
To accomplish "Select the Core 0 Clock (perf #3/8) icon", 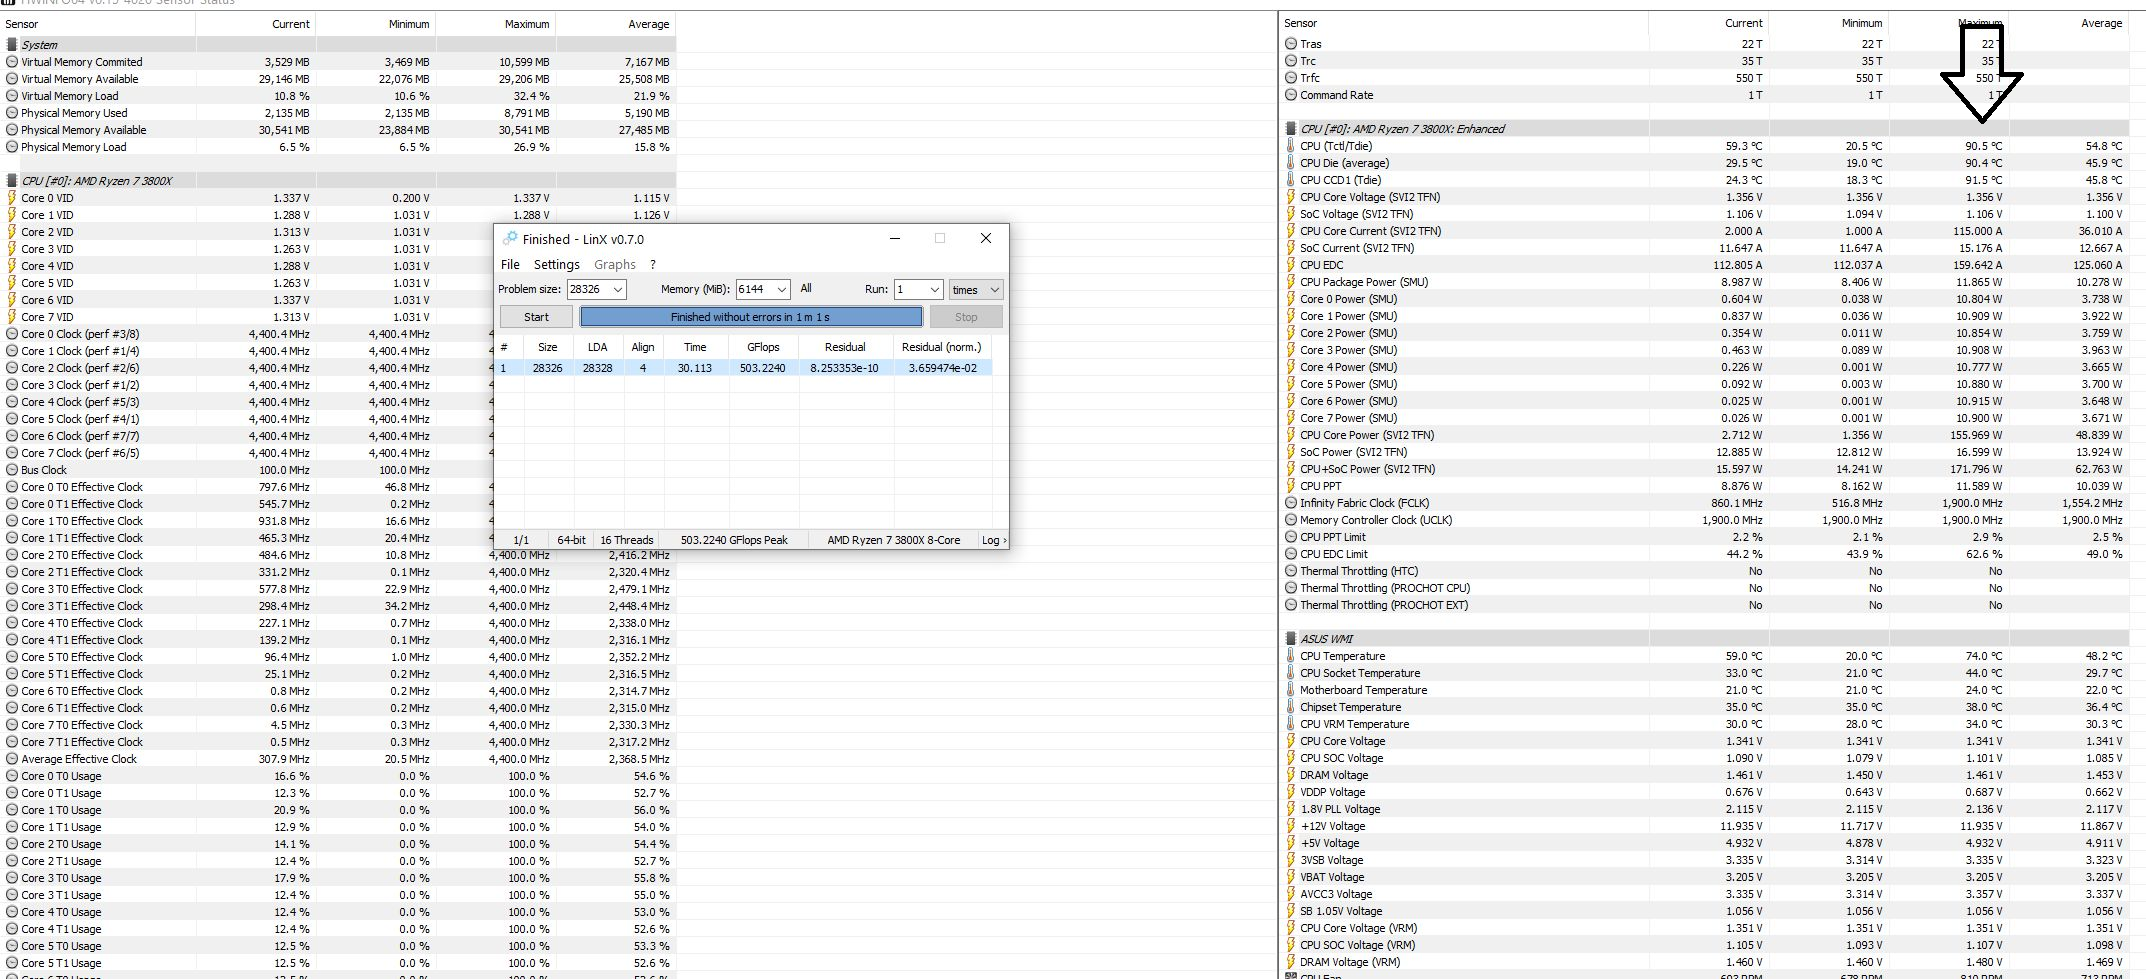I will pyautogui.click(x=12, y=334).
